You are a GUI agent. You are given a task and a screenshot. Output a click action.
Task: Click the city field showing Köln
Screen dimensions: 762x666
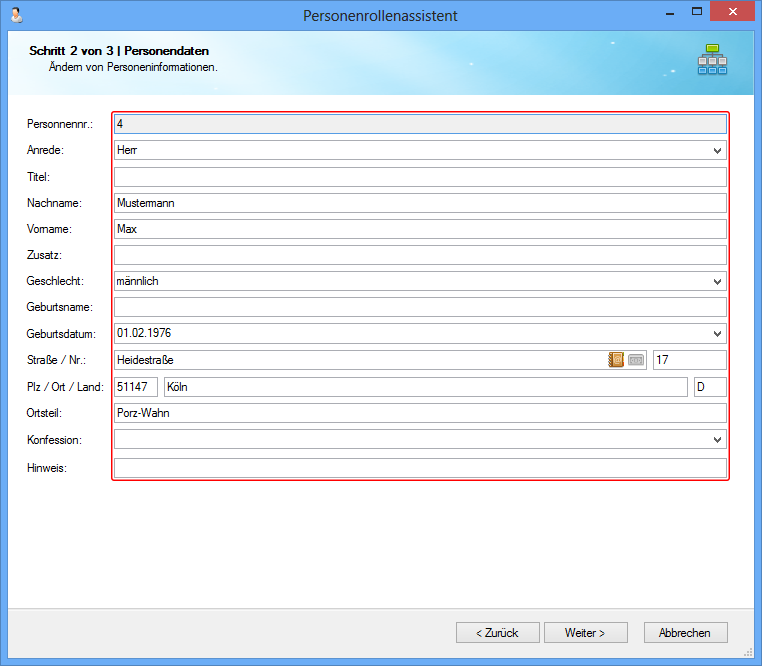(426, 387)
